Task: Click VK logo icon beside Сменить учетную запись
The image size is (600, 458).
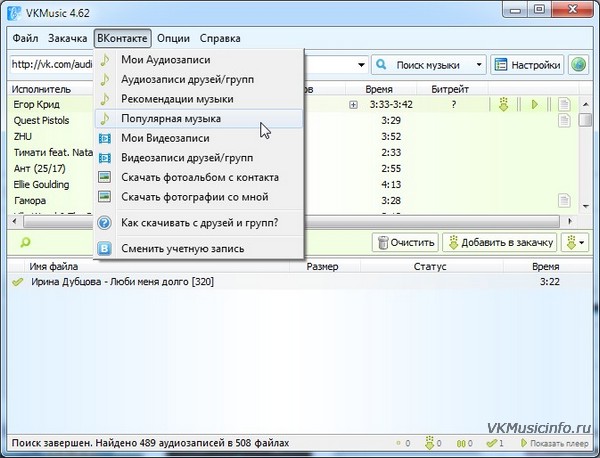Action: pyautogui.click(x=104, y=249)
